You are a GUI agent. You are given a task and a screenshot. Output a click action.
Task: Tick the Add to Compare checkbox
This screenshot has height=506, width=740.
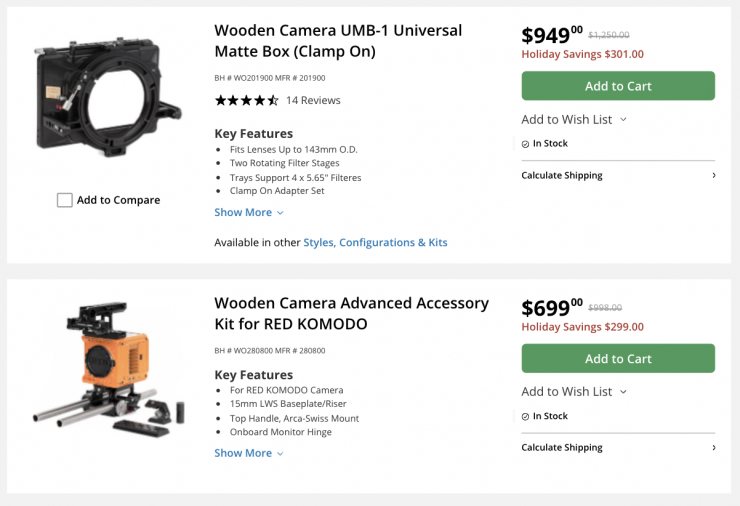[x=65, y=200]
